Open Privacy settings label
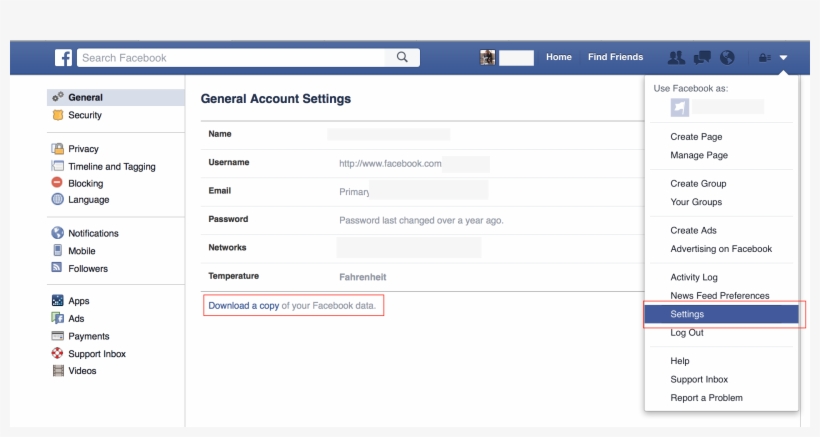 tap(83, 149)
